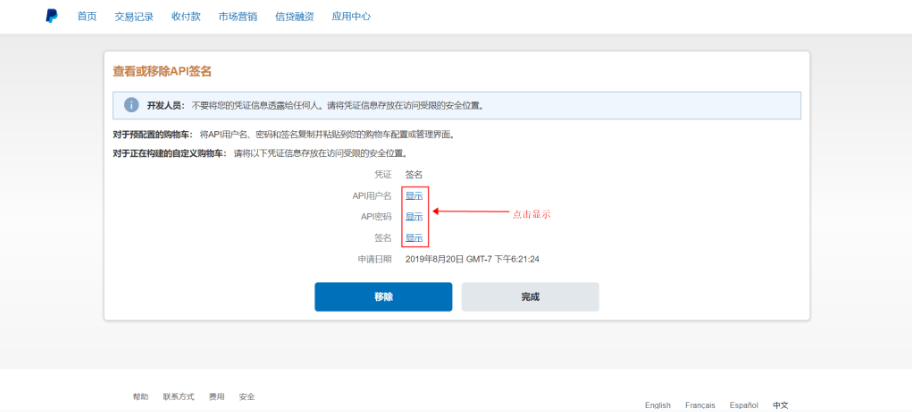Click the API密码 label

(376, 216)
